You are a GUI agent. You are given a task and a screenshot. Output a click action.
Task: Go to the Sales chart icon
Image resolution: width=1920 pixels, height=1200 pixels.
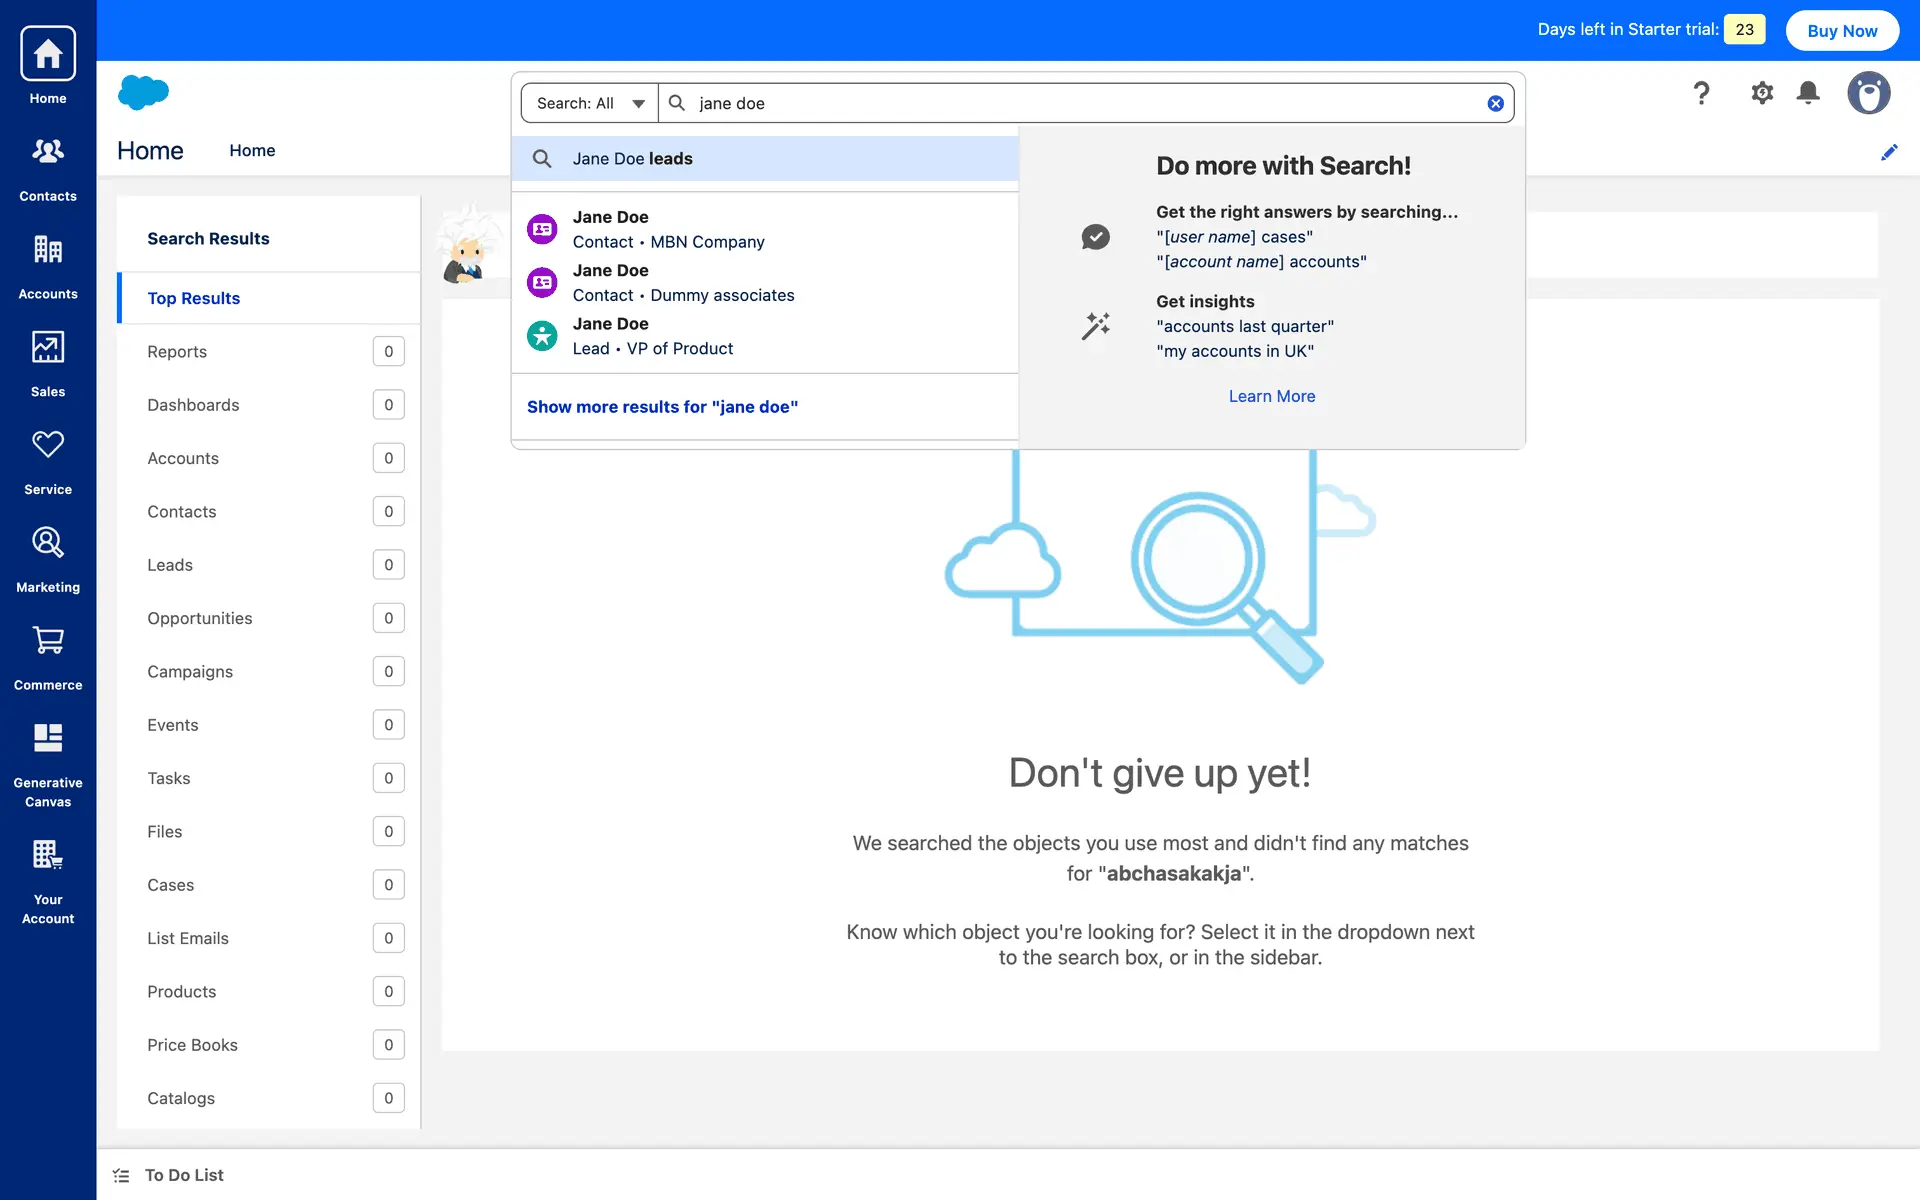(x=48, y=348)
